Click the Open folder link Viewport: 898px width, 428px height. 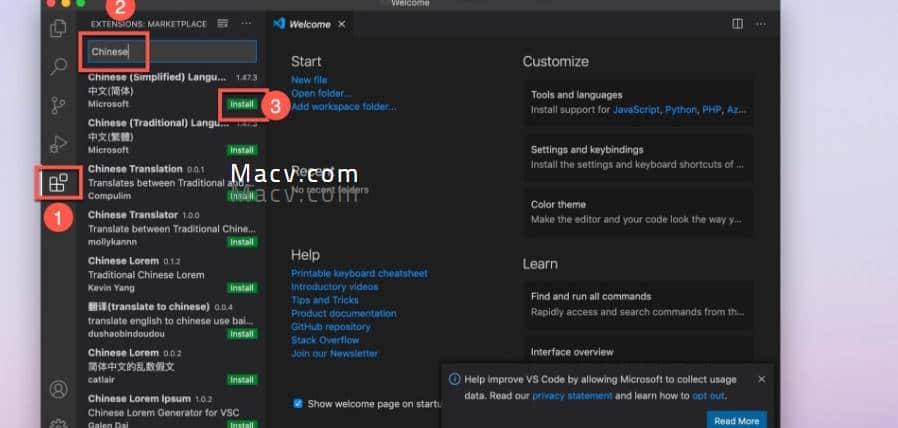click(x=321, y=93)
